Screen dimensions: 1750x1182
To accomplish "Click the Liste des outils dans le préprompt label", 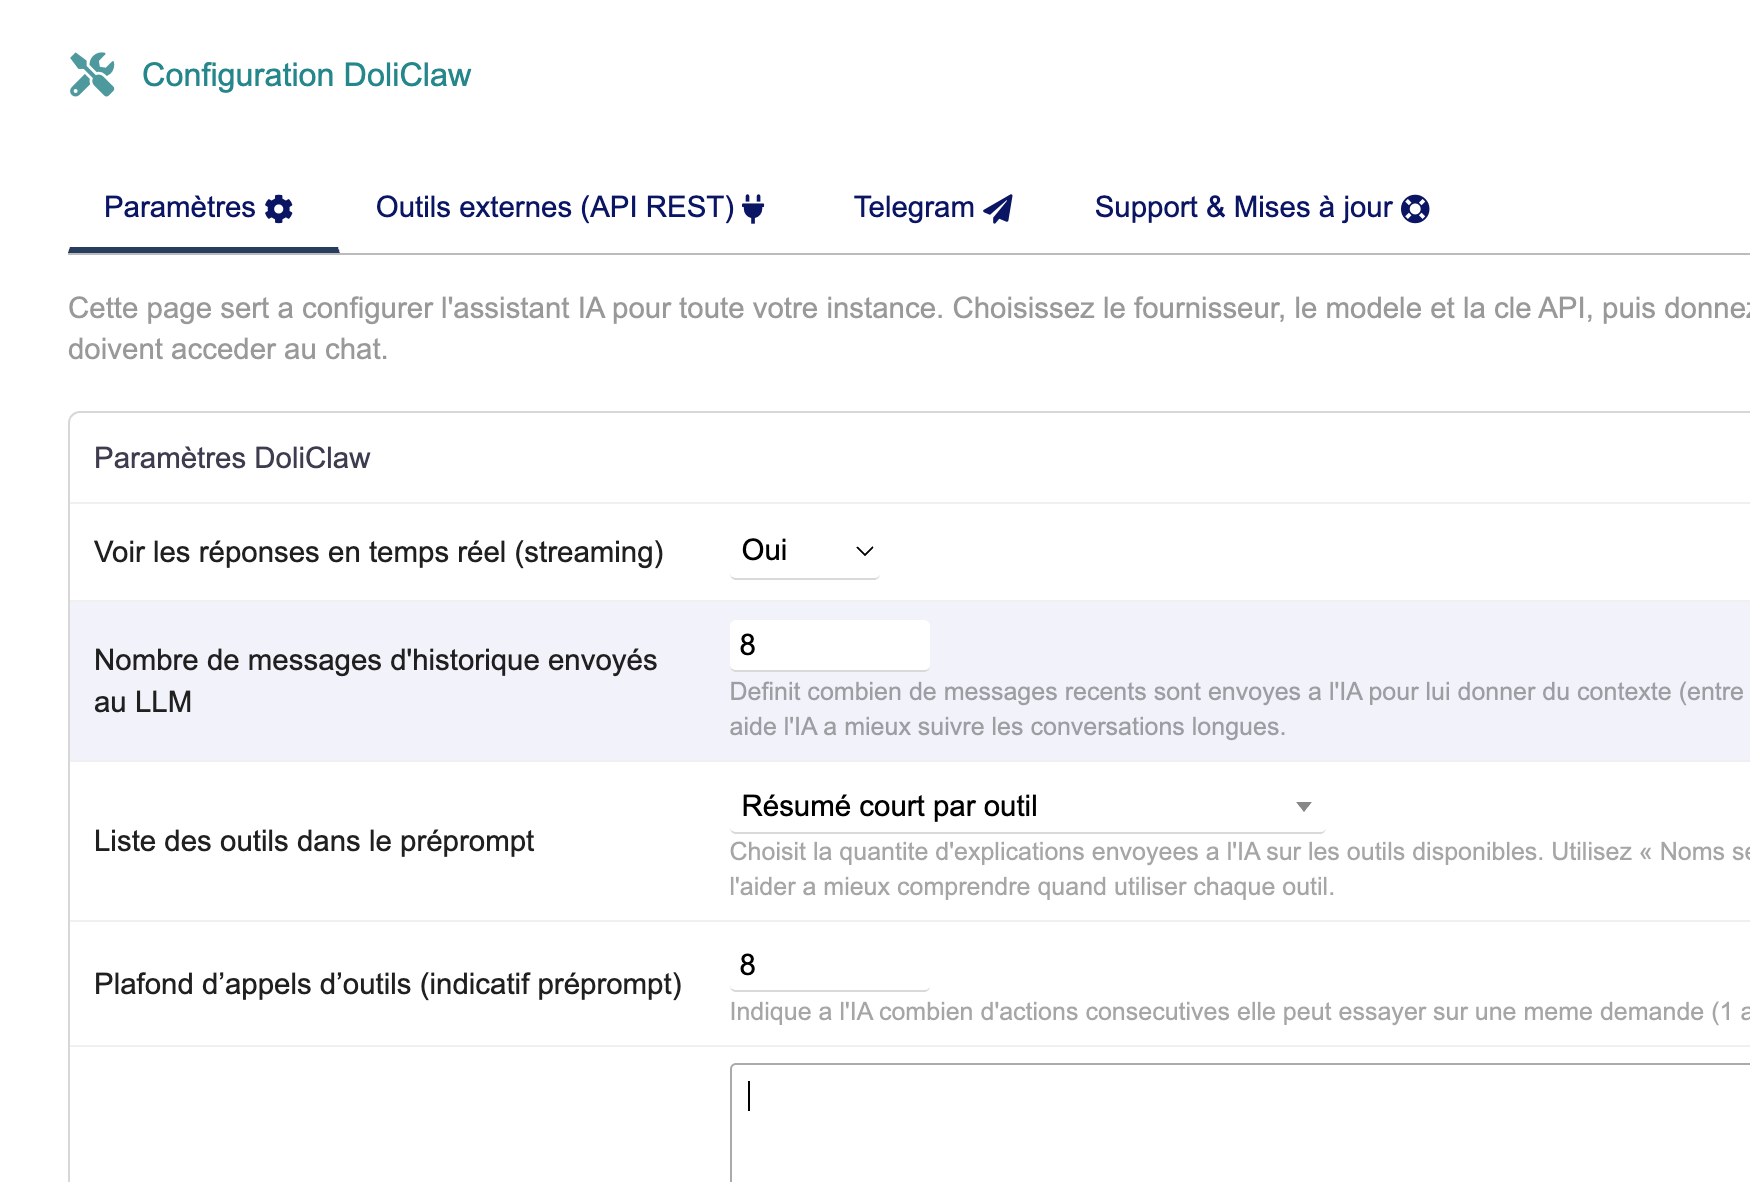I will point(314,841).
